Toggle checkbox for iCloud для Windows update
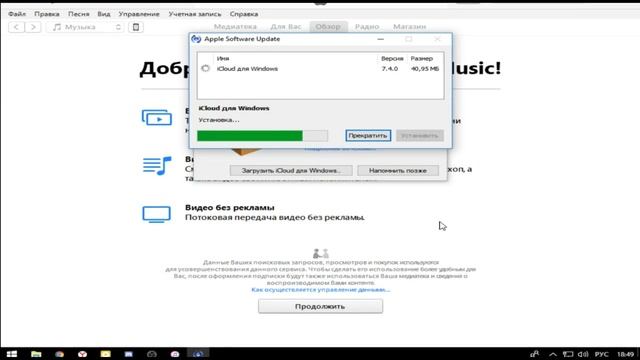 pyautogui.click(x=205, y=69)
